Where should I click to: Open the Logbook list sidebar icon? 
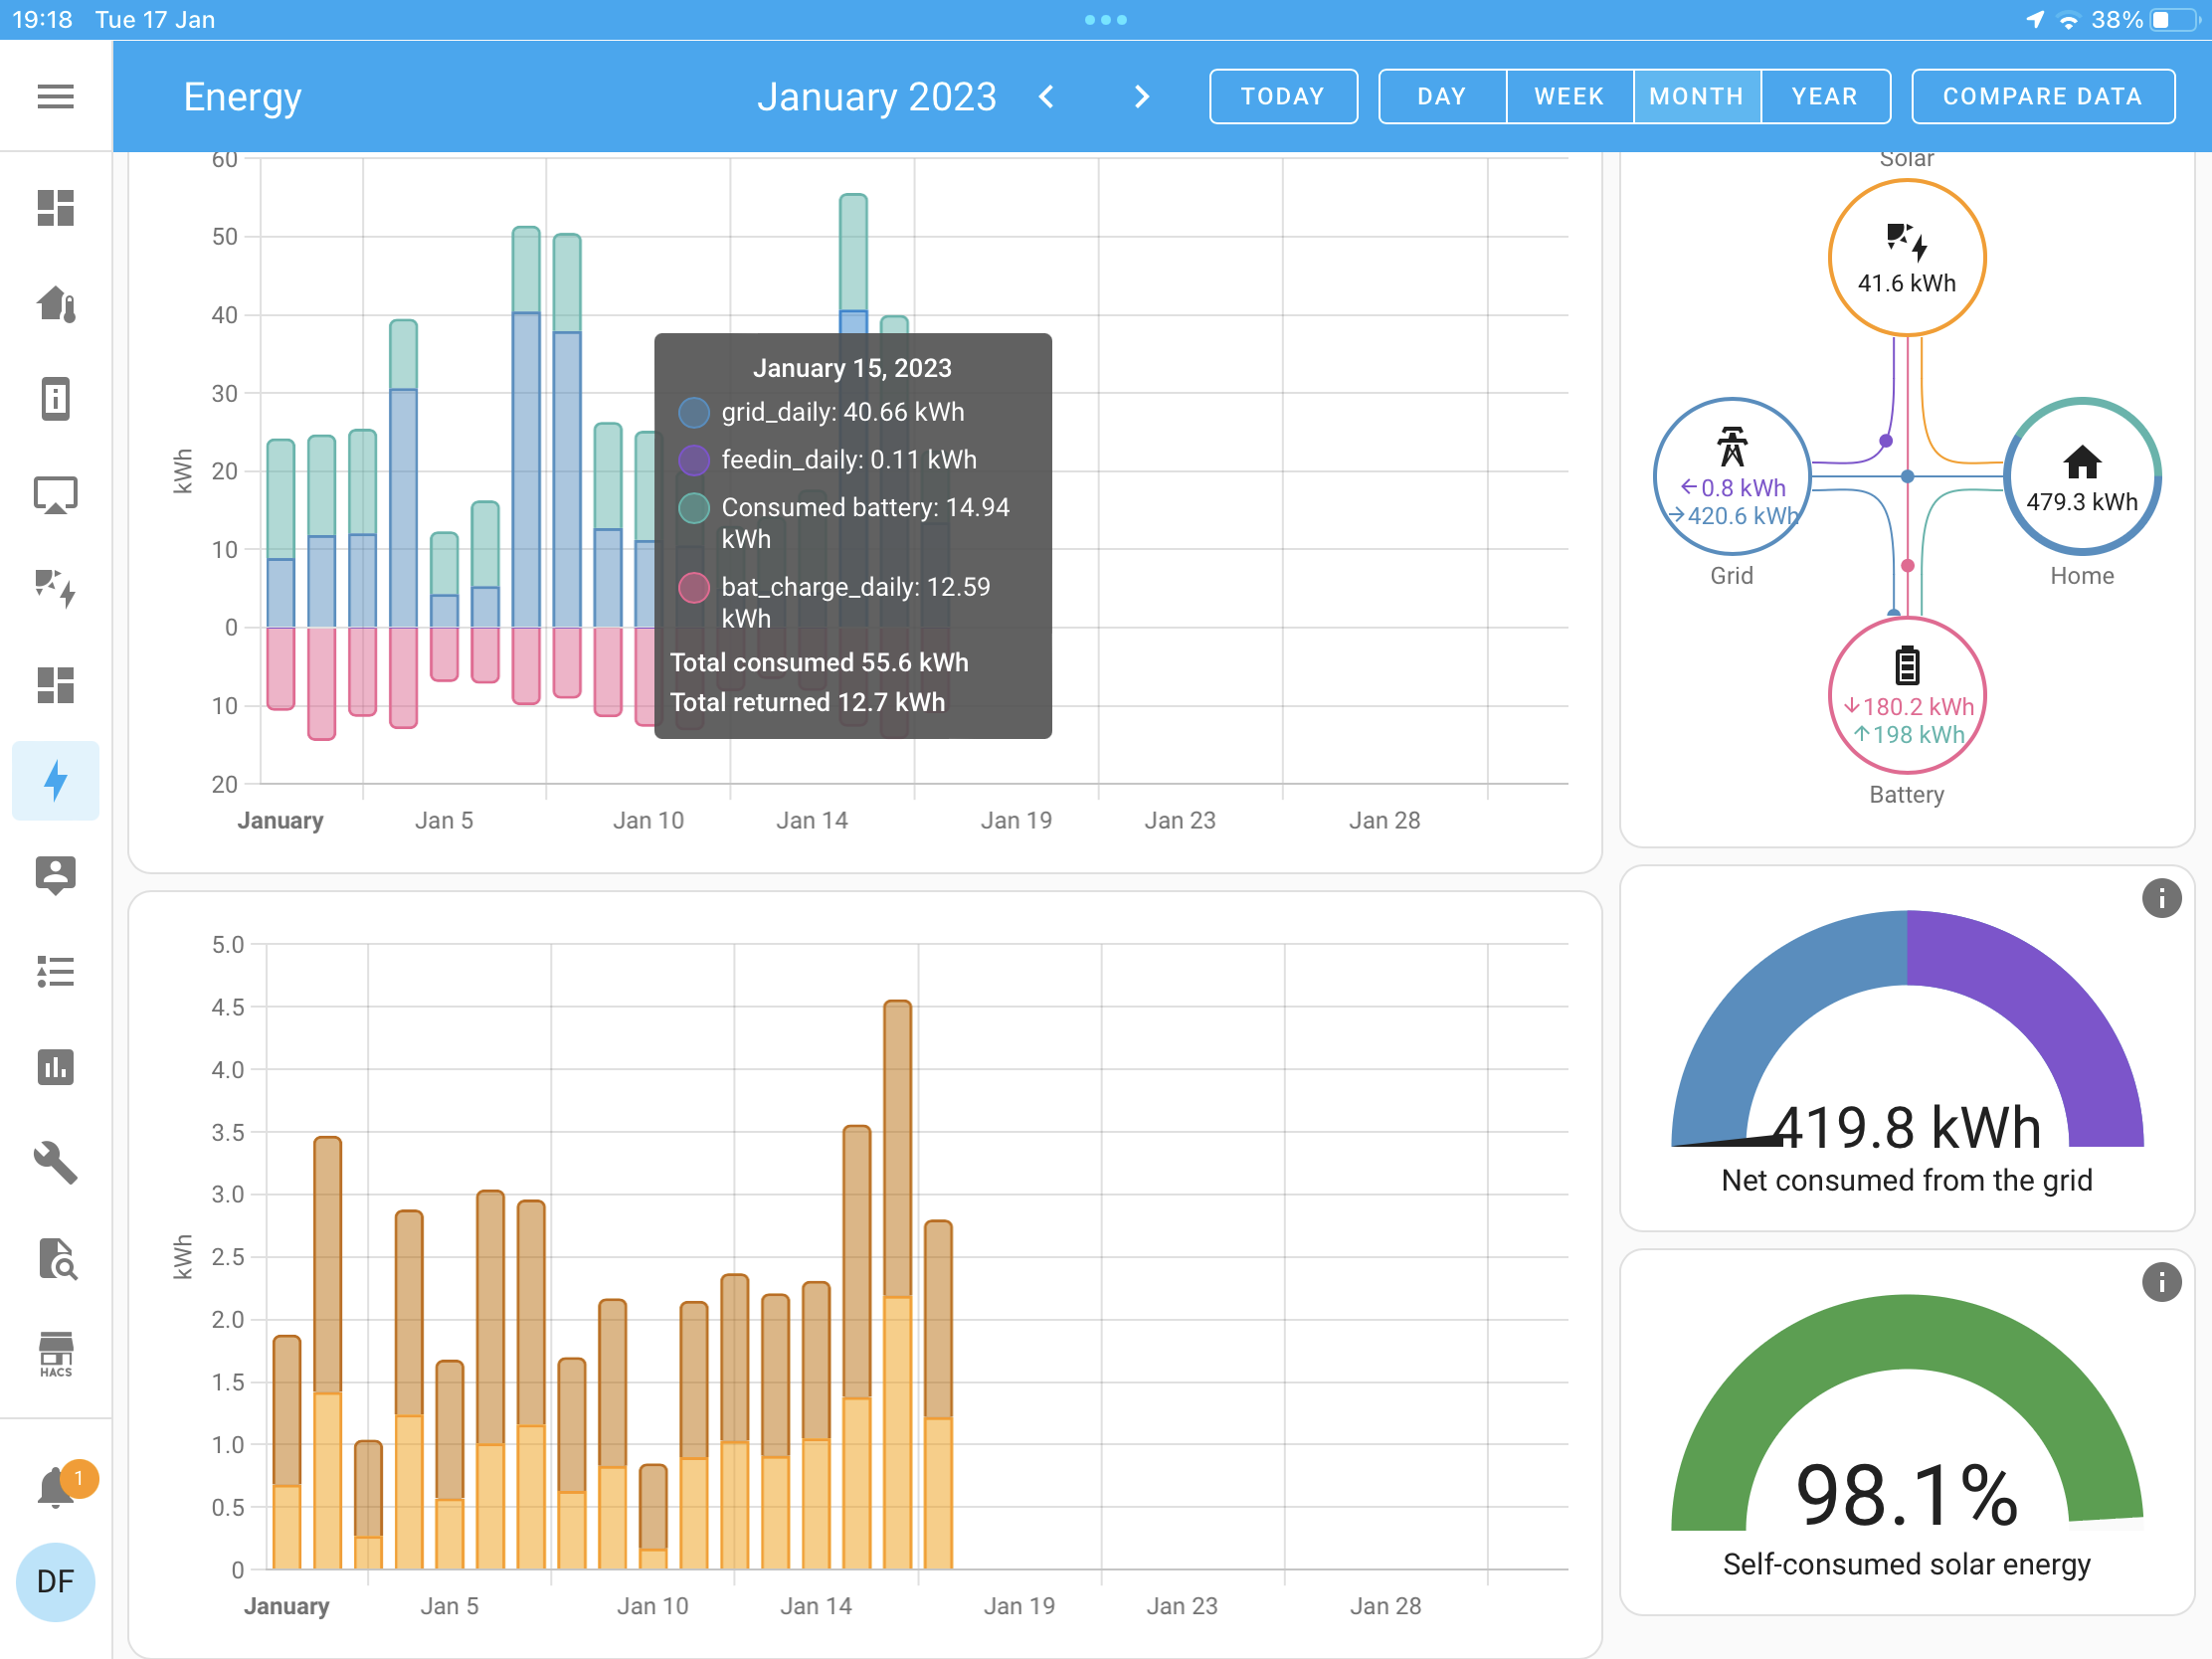click(x=55, y=972)
